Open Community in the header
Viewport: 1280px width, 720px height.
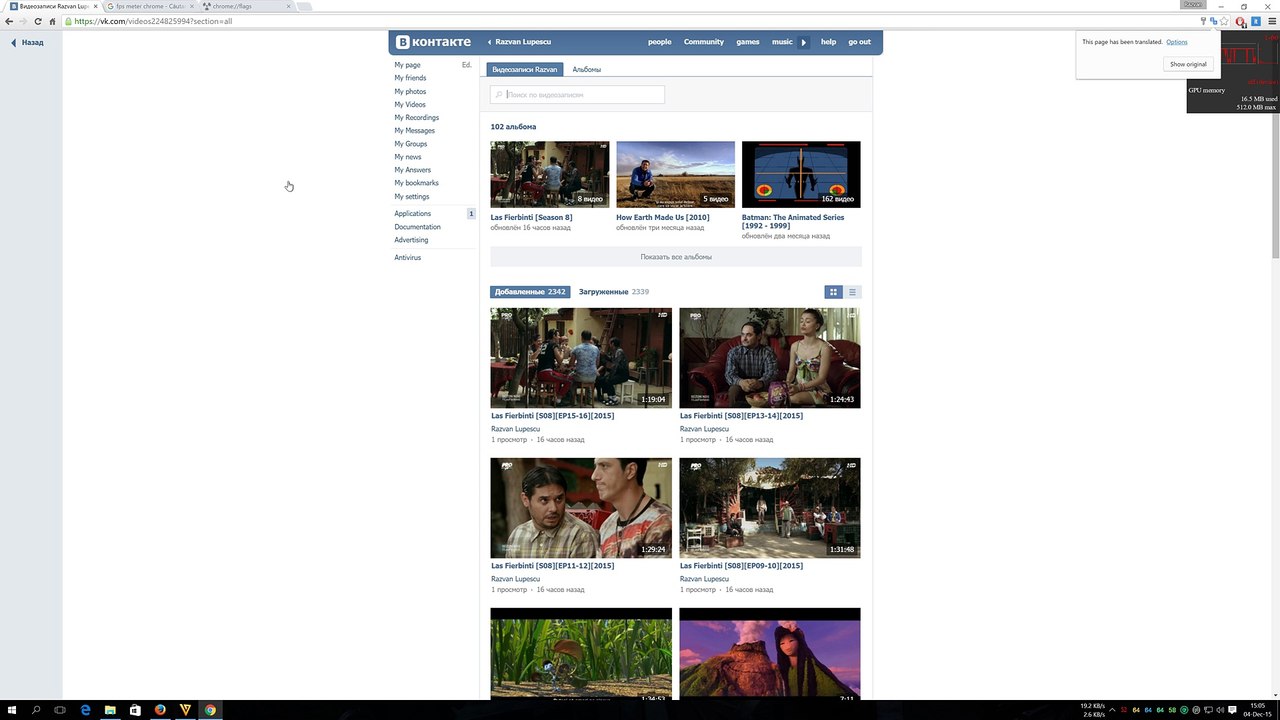704,42
